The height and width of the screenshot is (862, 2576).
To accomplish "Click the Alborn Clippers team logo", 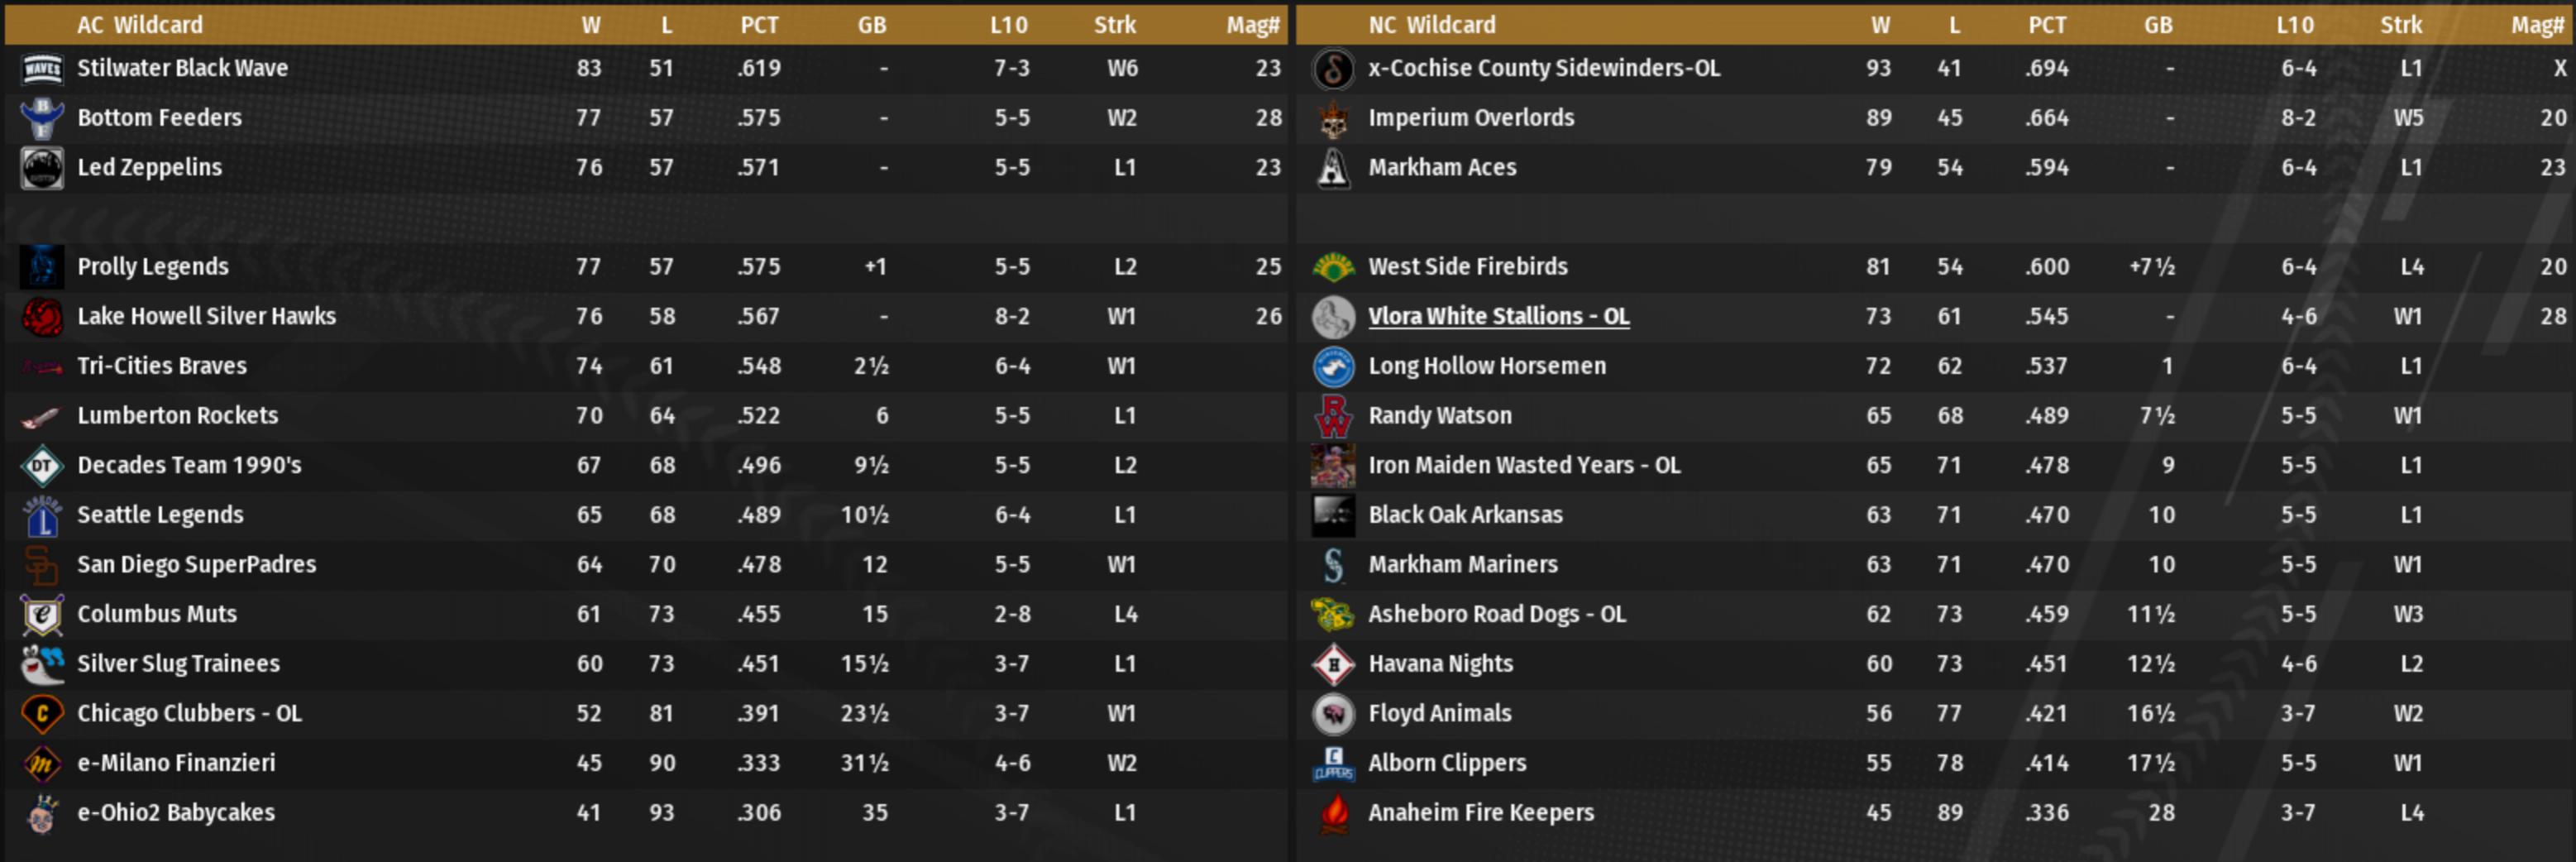I will pyautogui.click(x=1333, y=763).
